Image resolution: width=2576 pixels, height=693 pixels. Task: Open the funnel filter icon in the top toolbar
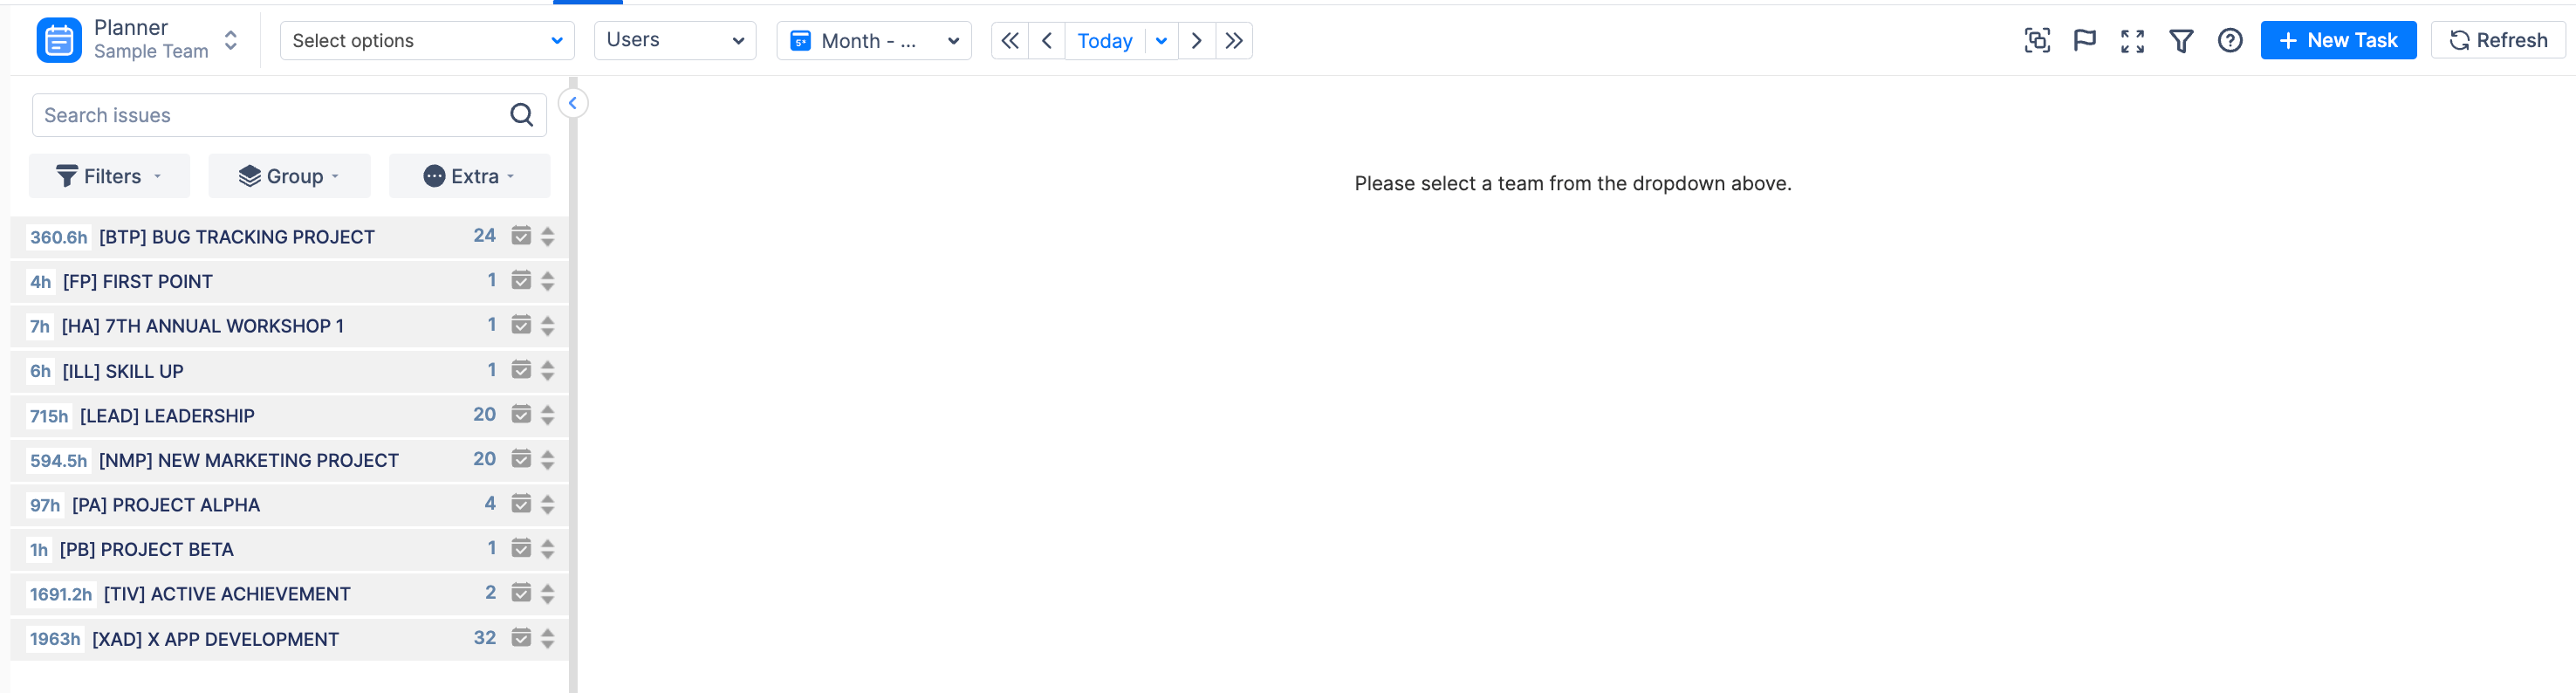coord(2181,41)
